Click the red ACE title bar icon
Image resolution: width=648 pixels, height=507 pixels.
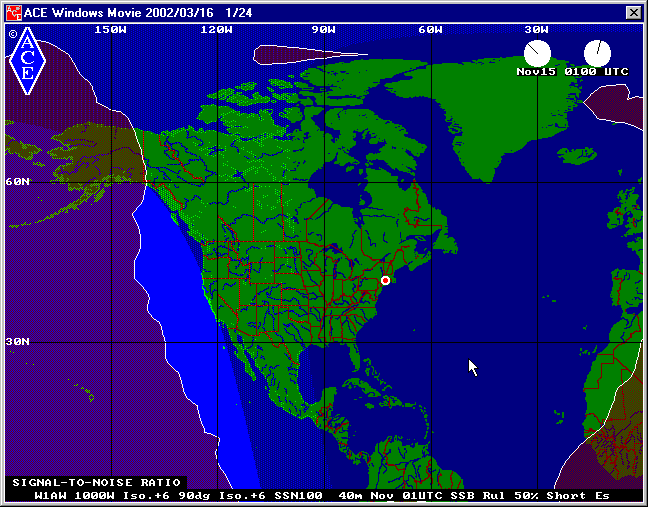click(14, 13)
